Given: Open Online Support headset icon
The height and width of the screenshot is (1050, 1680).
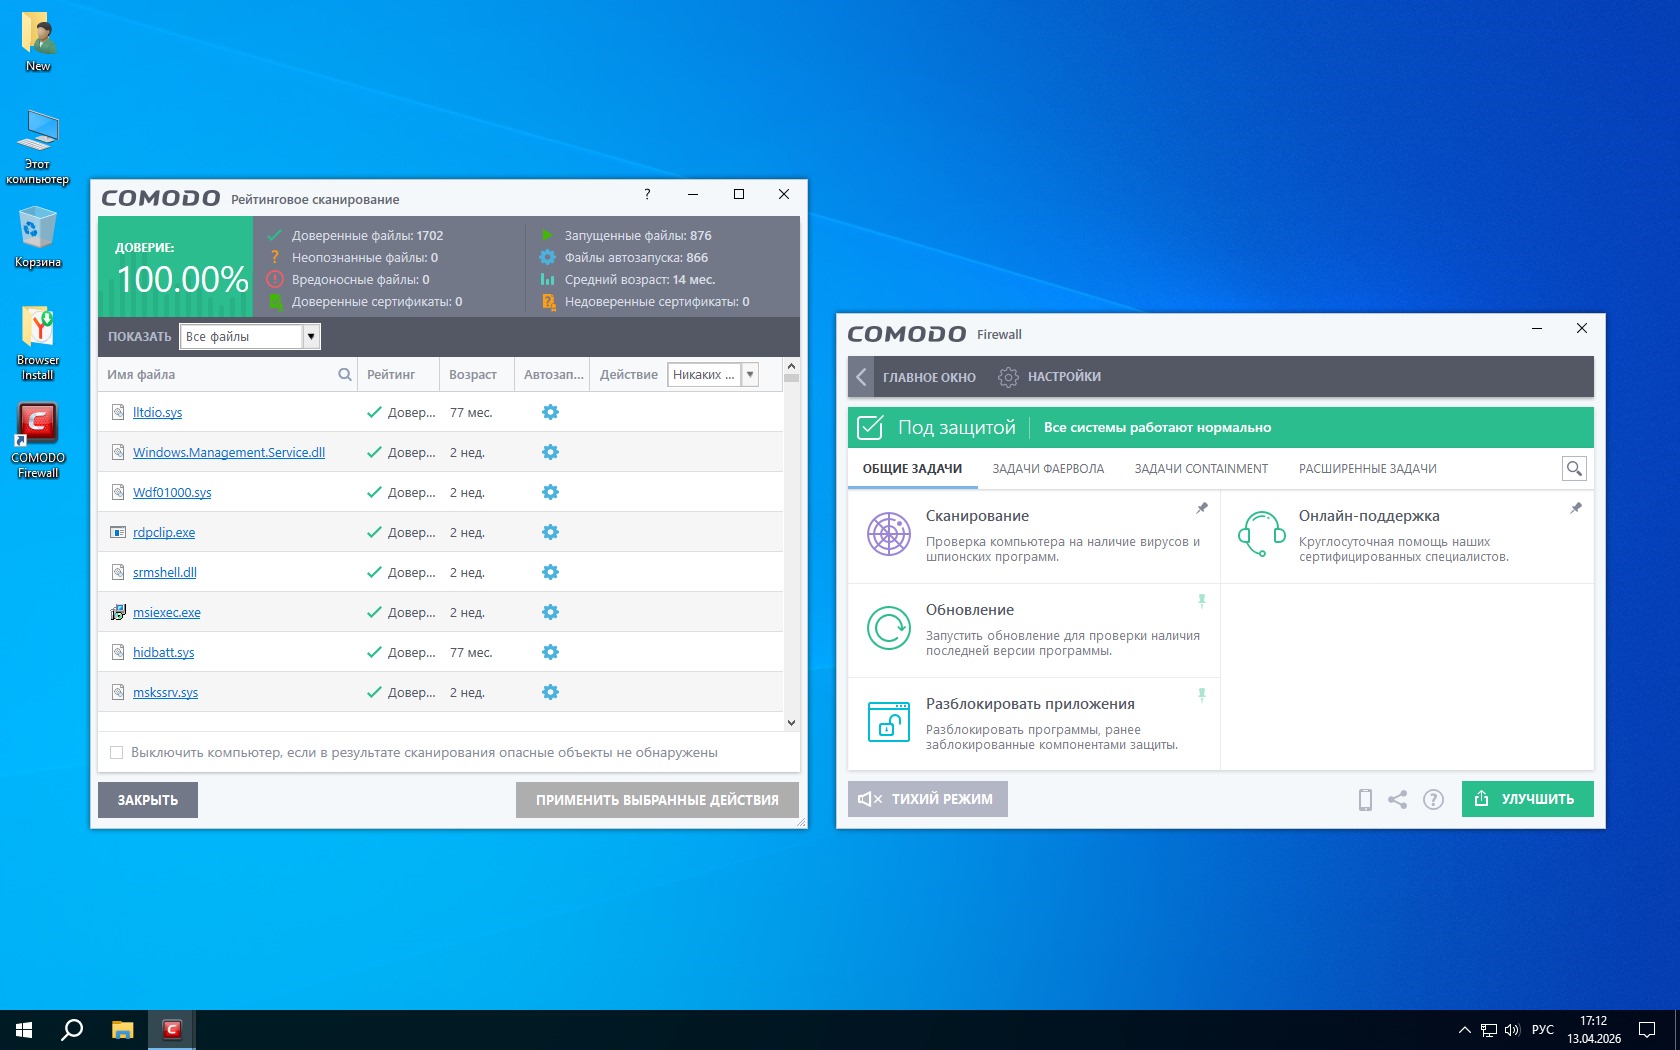Looking at the screenshot, I should (1261, 534).
